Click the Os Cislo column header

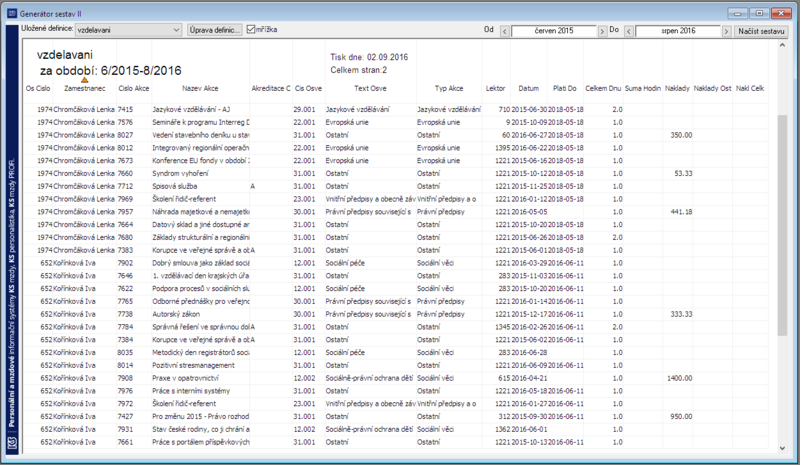pyautogui.click(x=38, y=88)
